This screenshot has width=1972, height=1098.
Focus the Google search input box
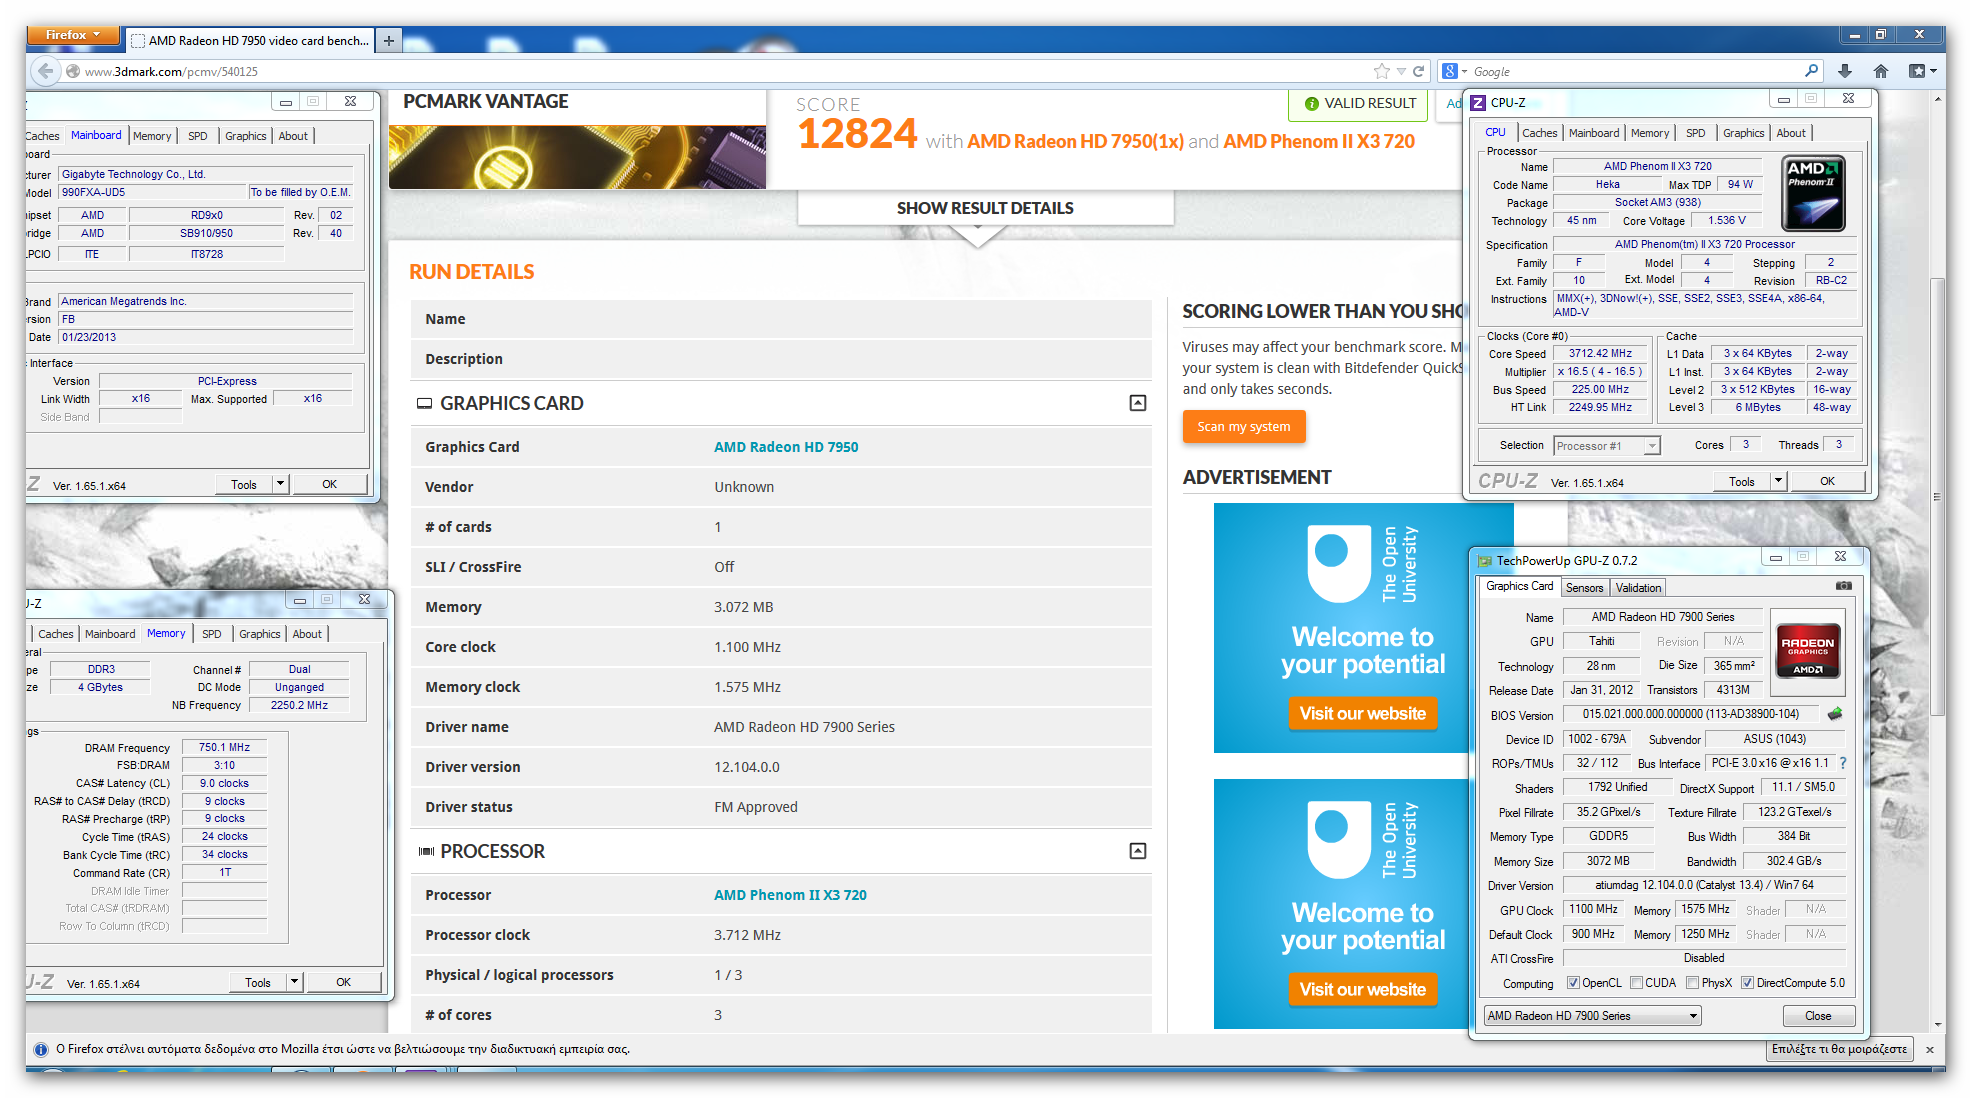coord(1636,71)
